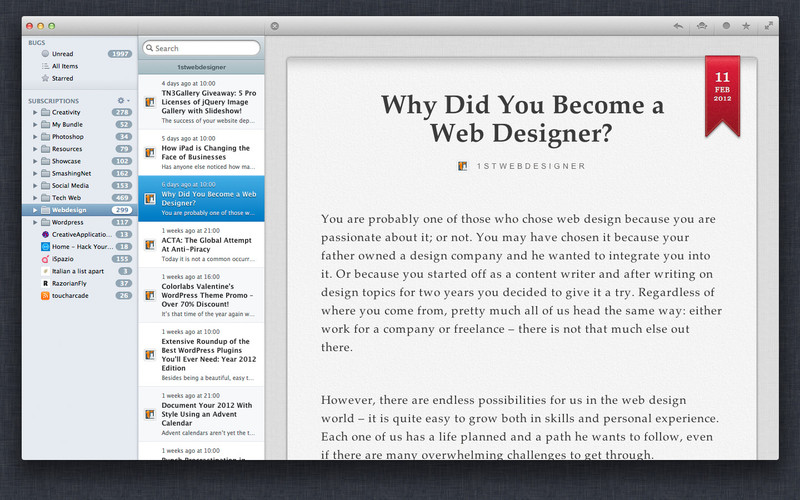
Task: Expand the Creativity folder
Action: coord(35,113)
